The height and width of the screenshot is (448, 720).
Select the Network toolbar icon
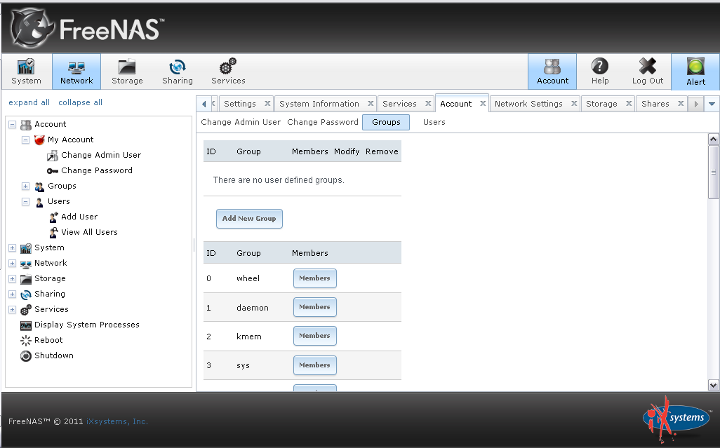(x=76, y=72)
